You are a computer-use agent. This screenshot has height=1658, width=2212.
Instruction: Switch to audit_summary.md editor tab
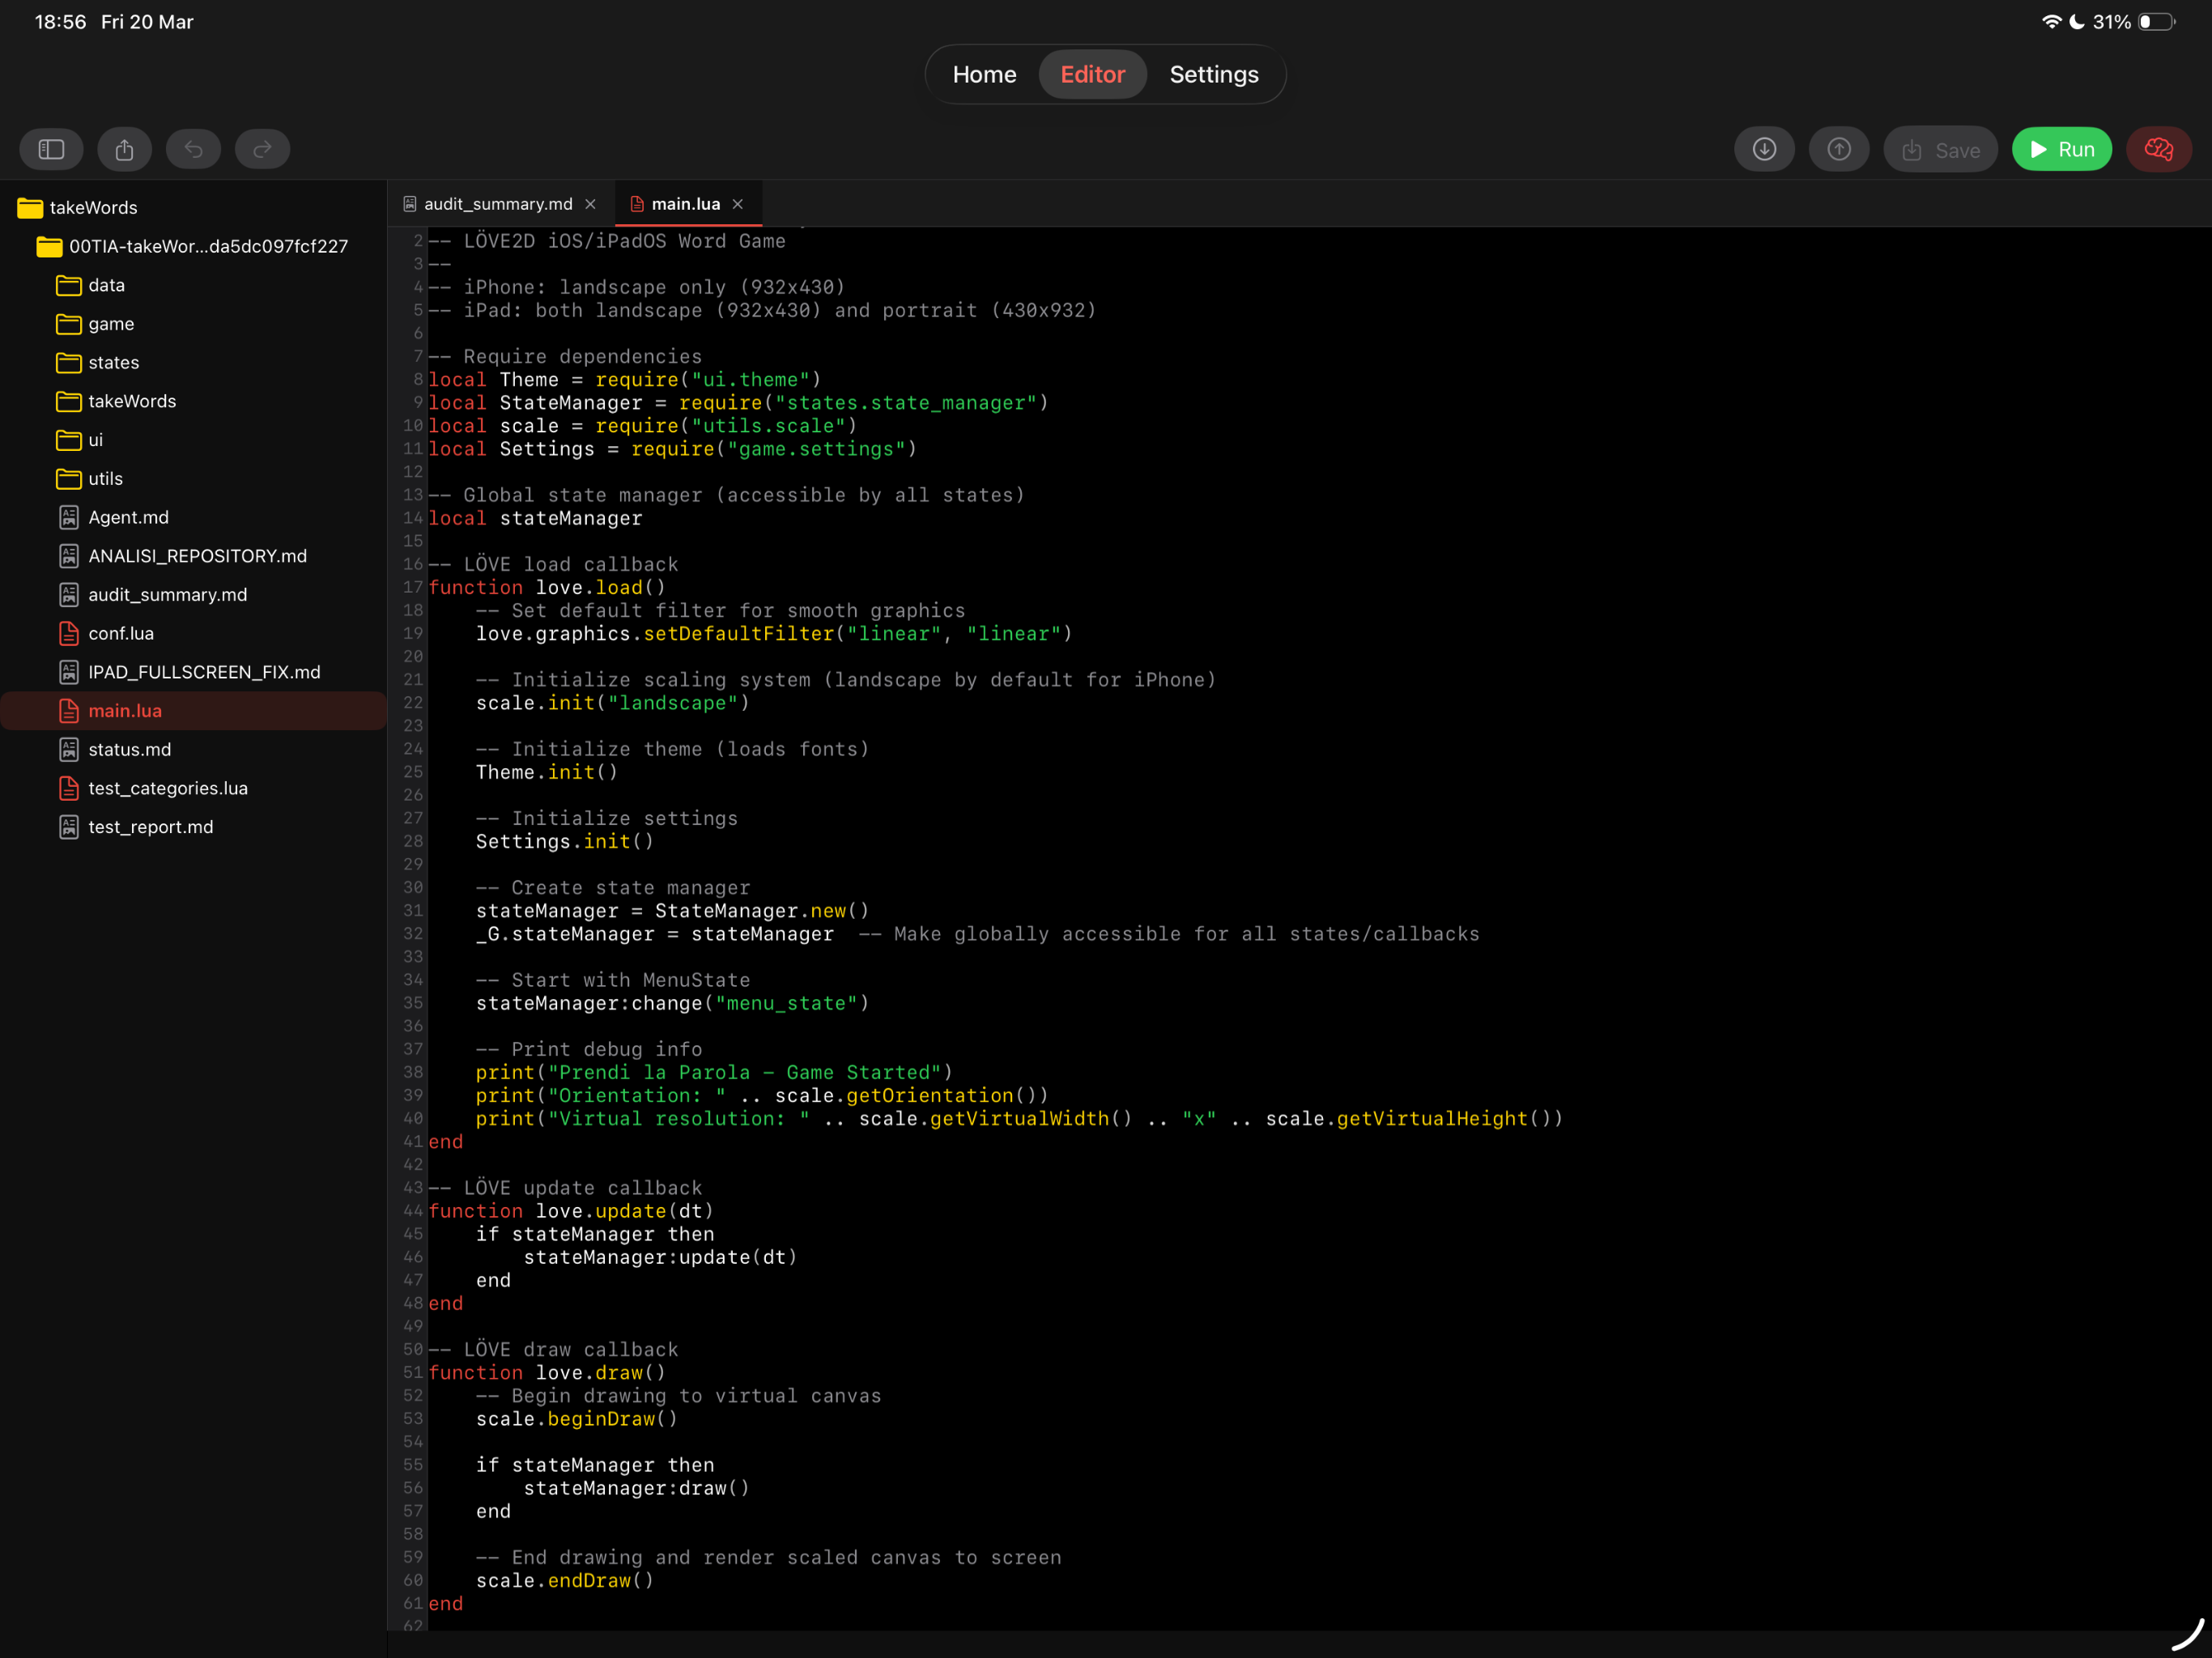(x=498, y=204)
